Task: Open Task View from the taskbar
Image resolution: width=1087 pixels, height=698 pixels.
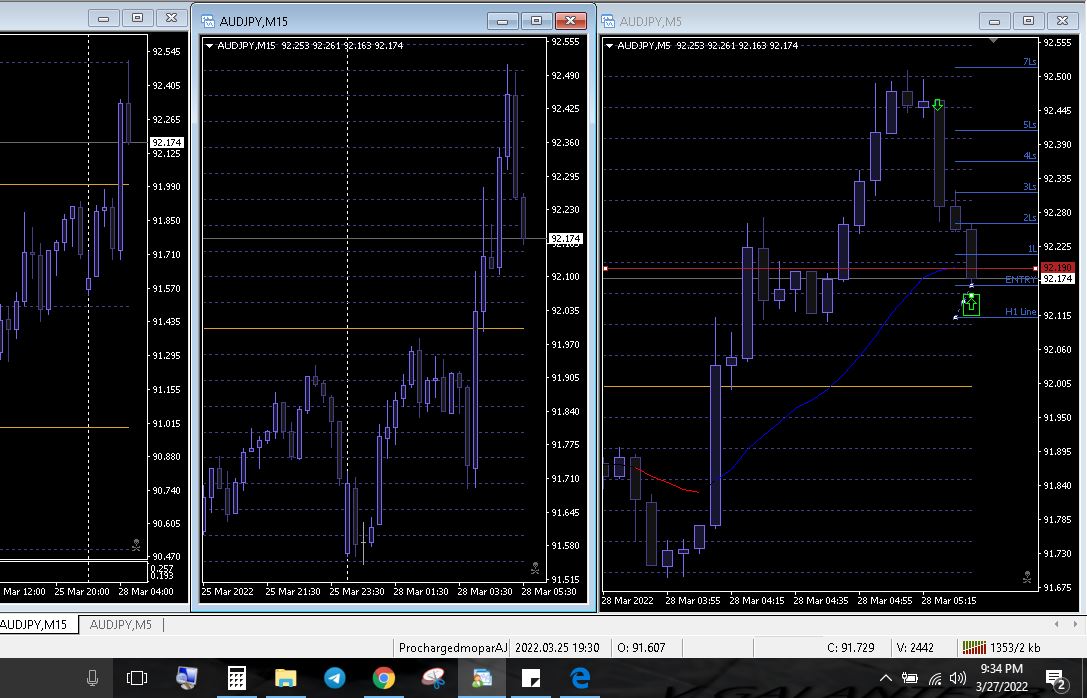Action: [x=137, y=678]
